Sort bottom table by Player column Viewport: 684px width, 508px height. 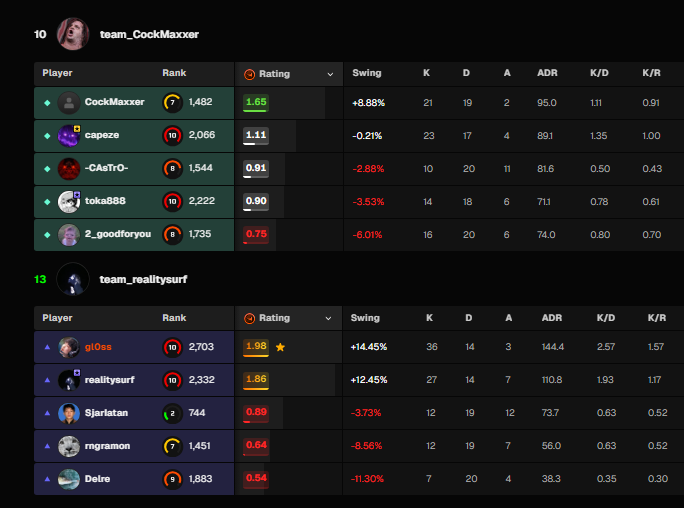pyautogui.click(x=57, y=318)
